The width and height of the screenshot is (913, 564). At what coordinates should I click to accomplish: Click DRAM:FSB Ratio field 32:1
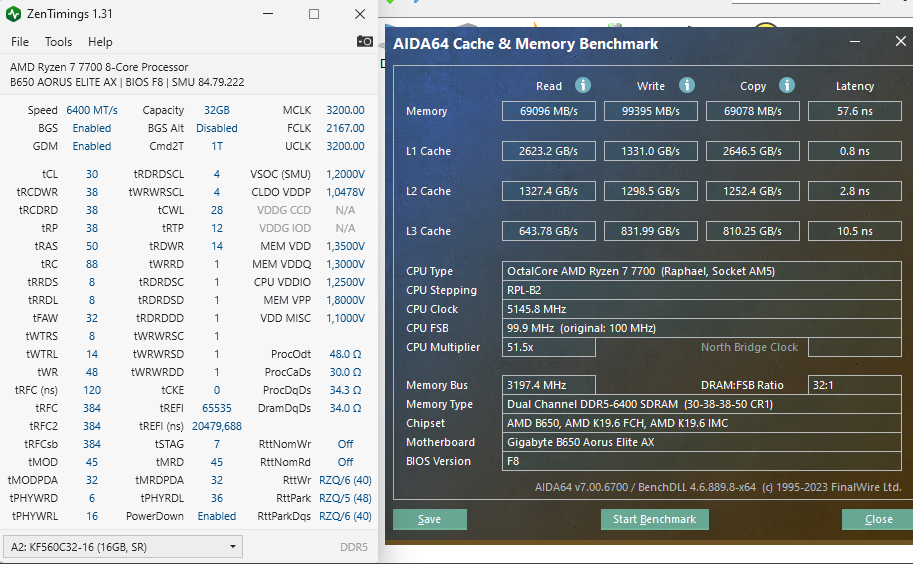[x=855, y=385]
